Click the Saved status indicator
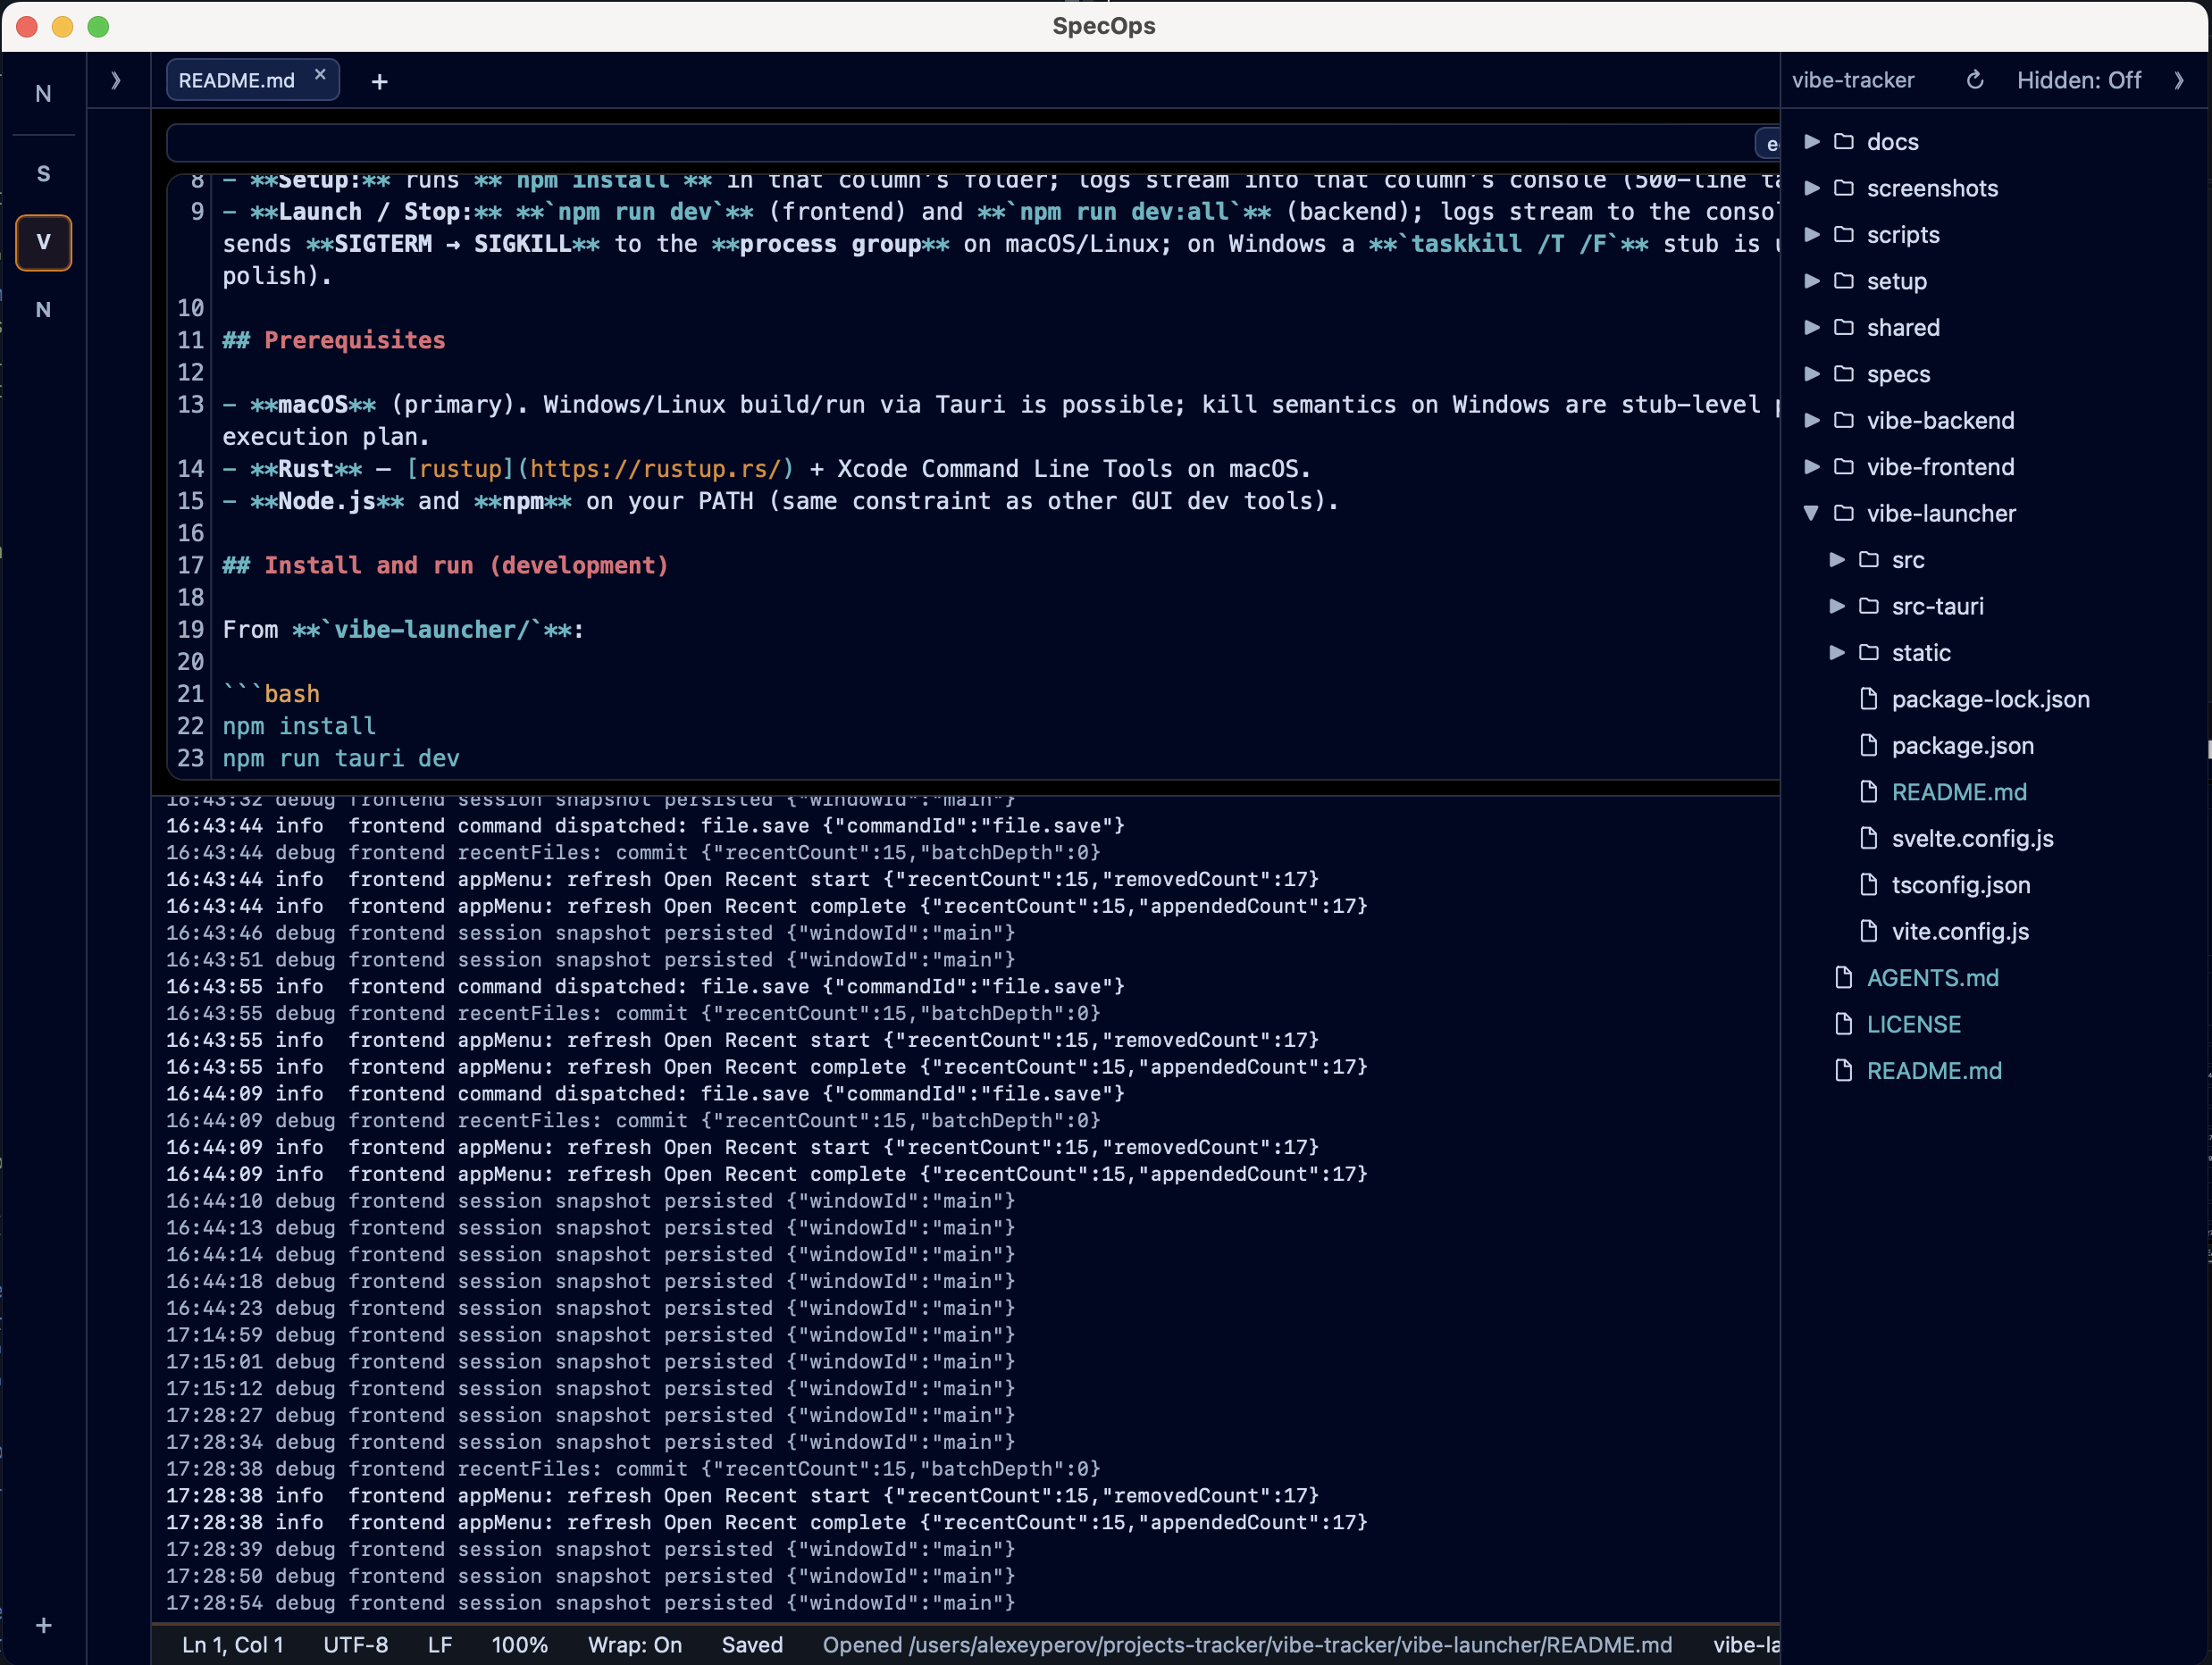 click(752, 1645)
